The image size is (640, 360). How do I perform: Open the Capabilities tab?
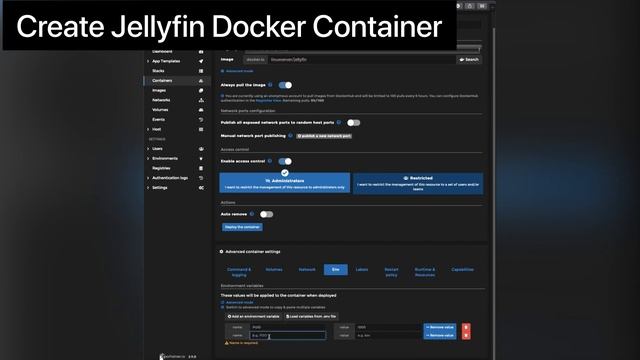click(x=462, y=270)
